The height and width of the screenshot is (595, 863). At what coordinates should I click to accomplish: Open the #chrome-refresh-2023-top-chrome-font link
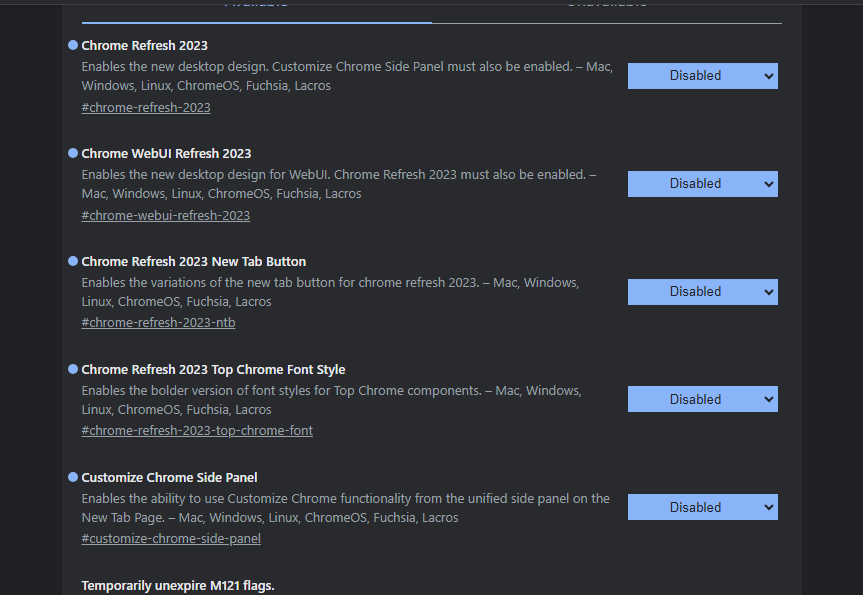[197, 430]
